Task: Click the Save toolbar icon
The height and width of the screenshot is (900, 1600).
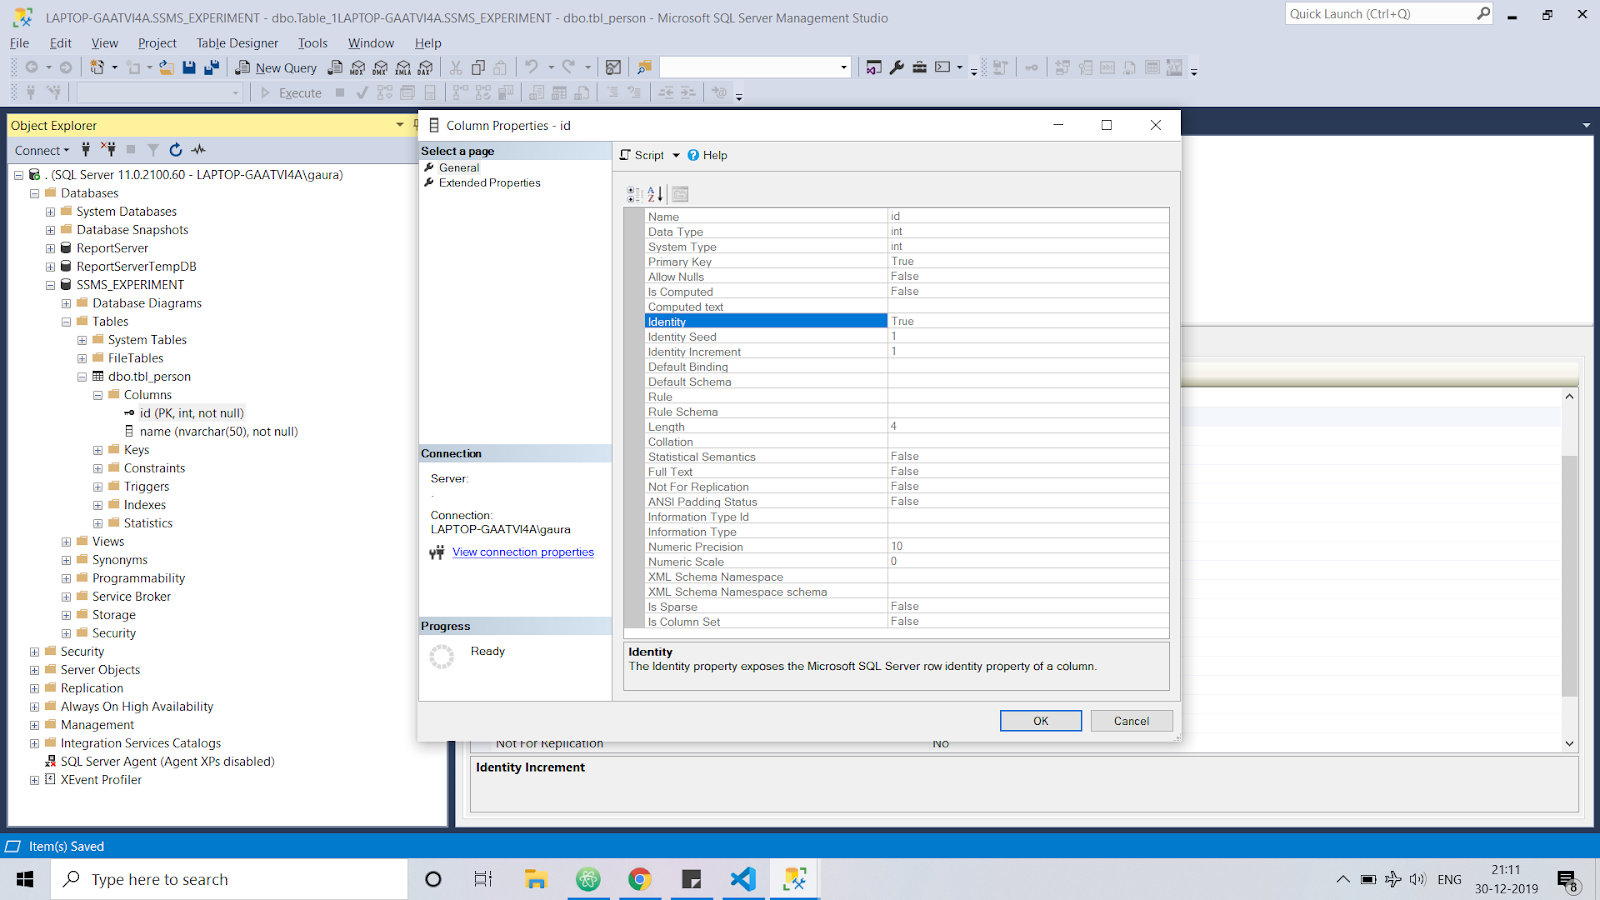Action: coord(188,67)
